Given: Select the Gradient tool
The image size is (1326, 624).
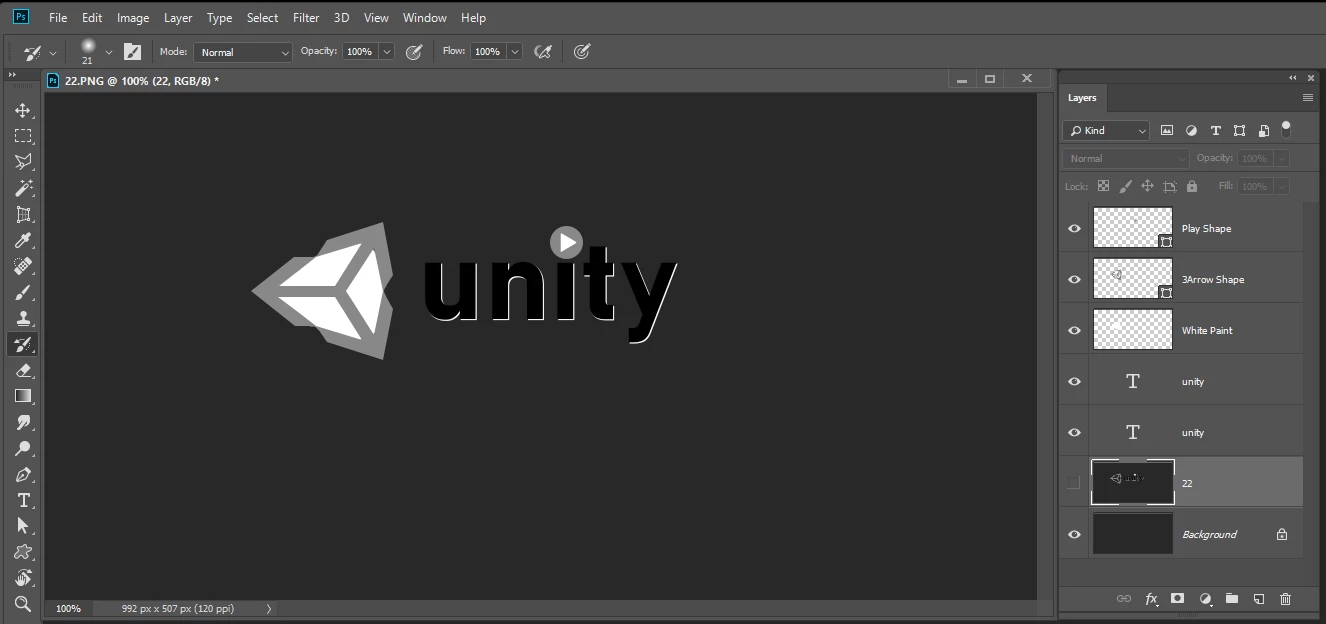Looking at the screenshot, I should coord(23,396).
